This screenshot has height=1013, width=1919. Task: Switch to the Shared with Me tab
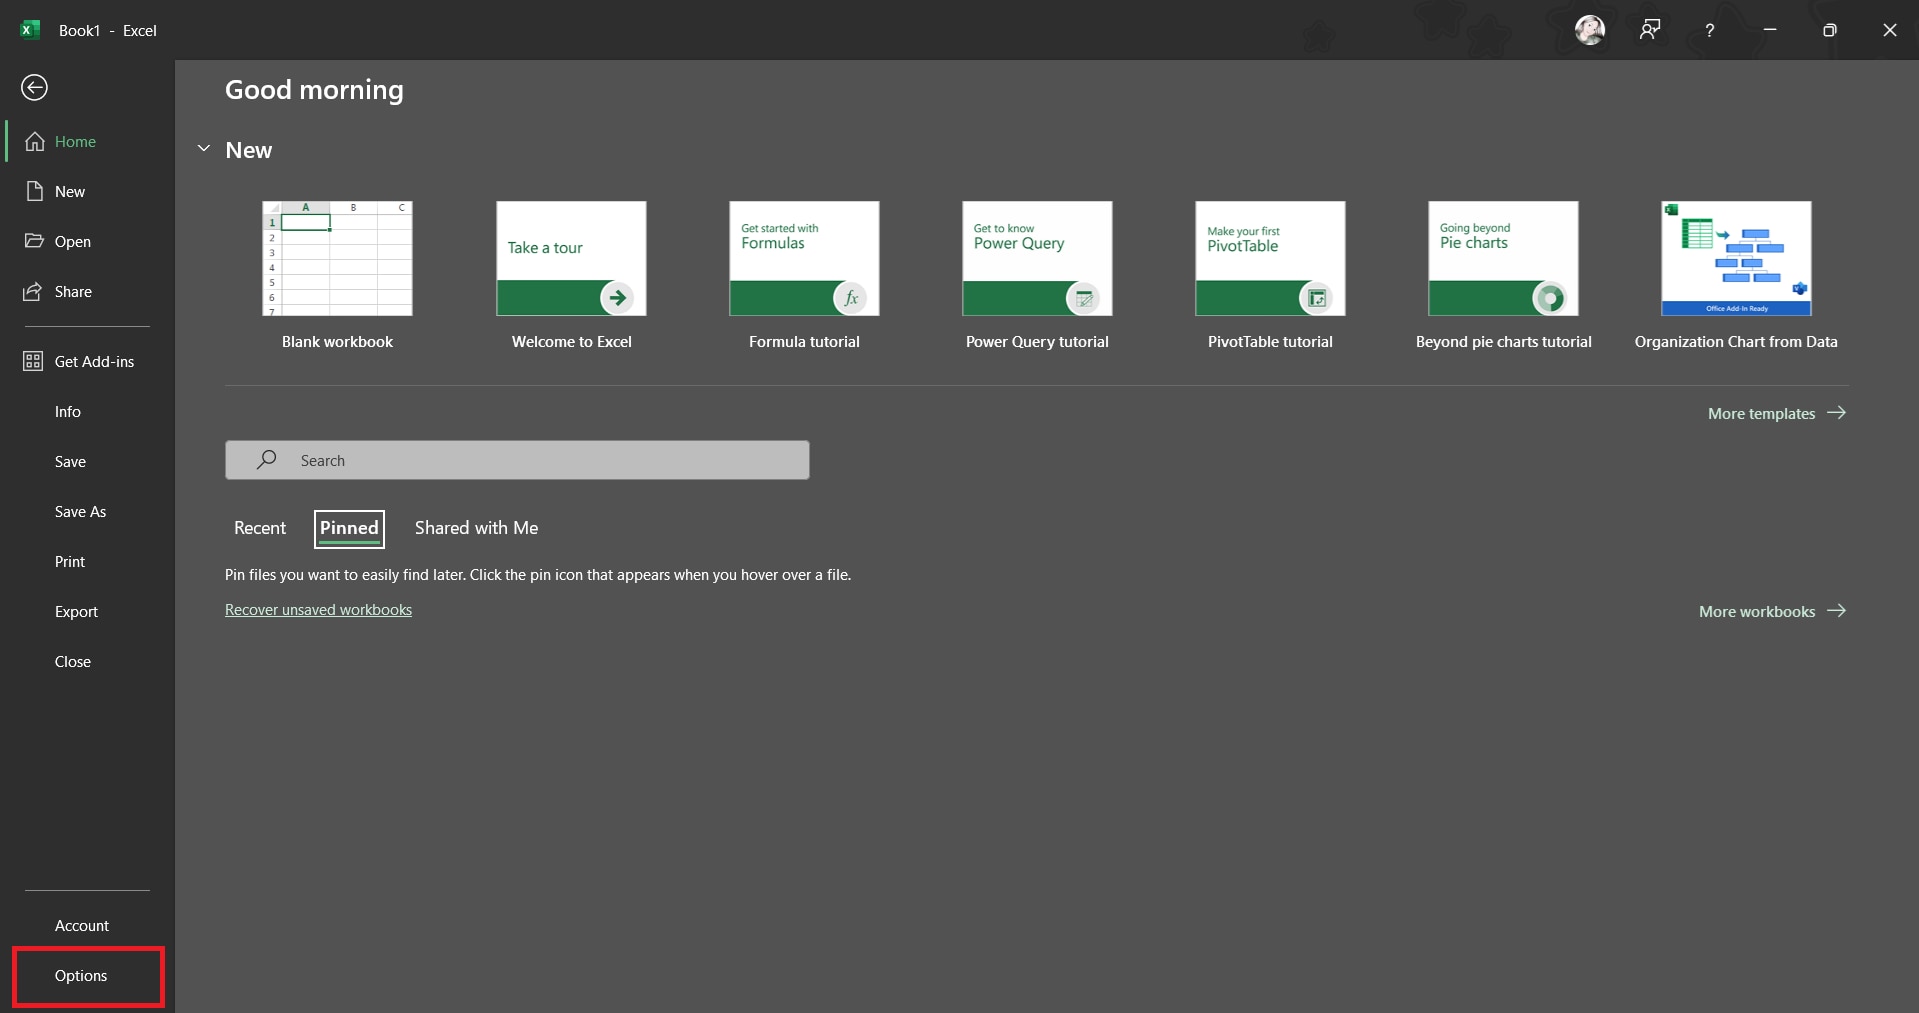[476, 528]
